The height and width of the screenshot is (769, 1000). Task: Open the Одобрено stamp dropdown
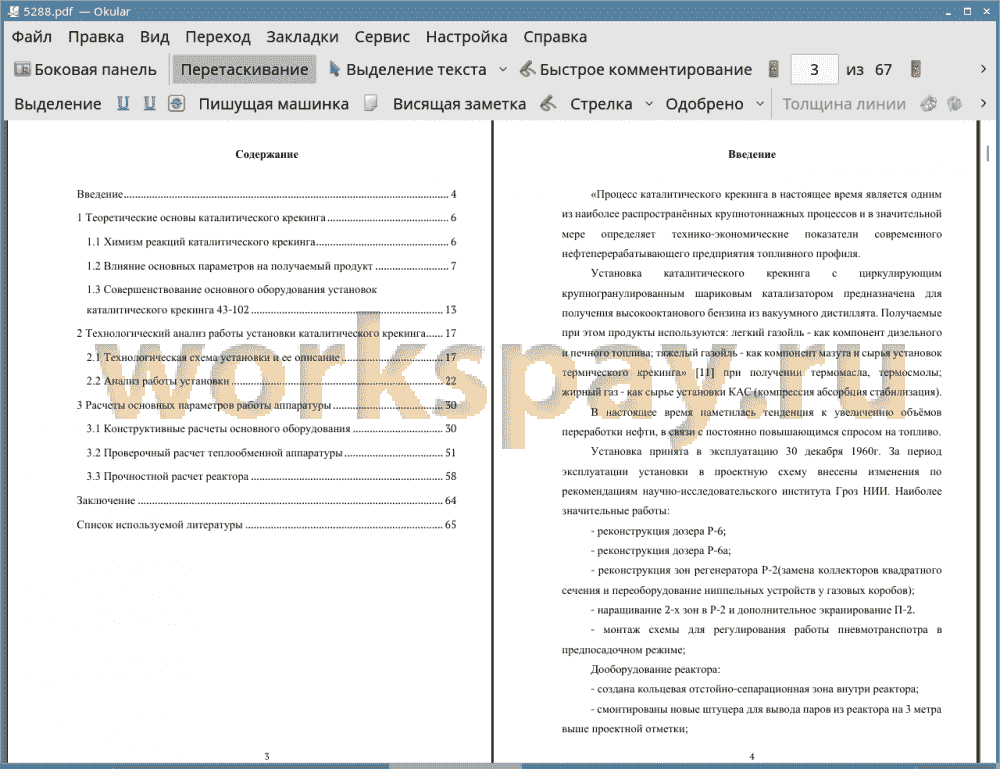tap(760, 103)
